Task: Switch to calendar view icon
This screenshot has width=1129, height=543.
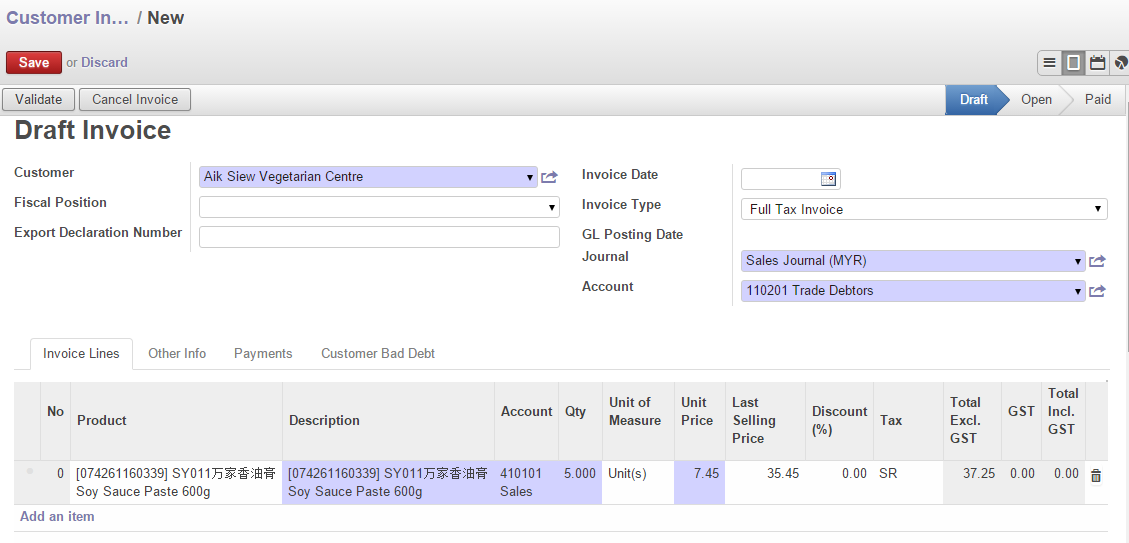Action: coord(1097,63)
